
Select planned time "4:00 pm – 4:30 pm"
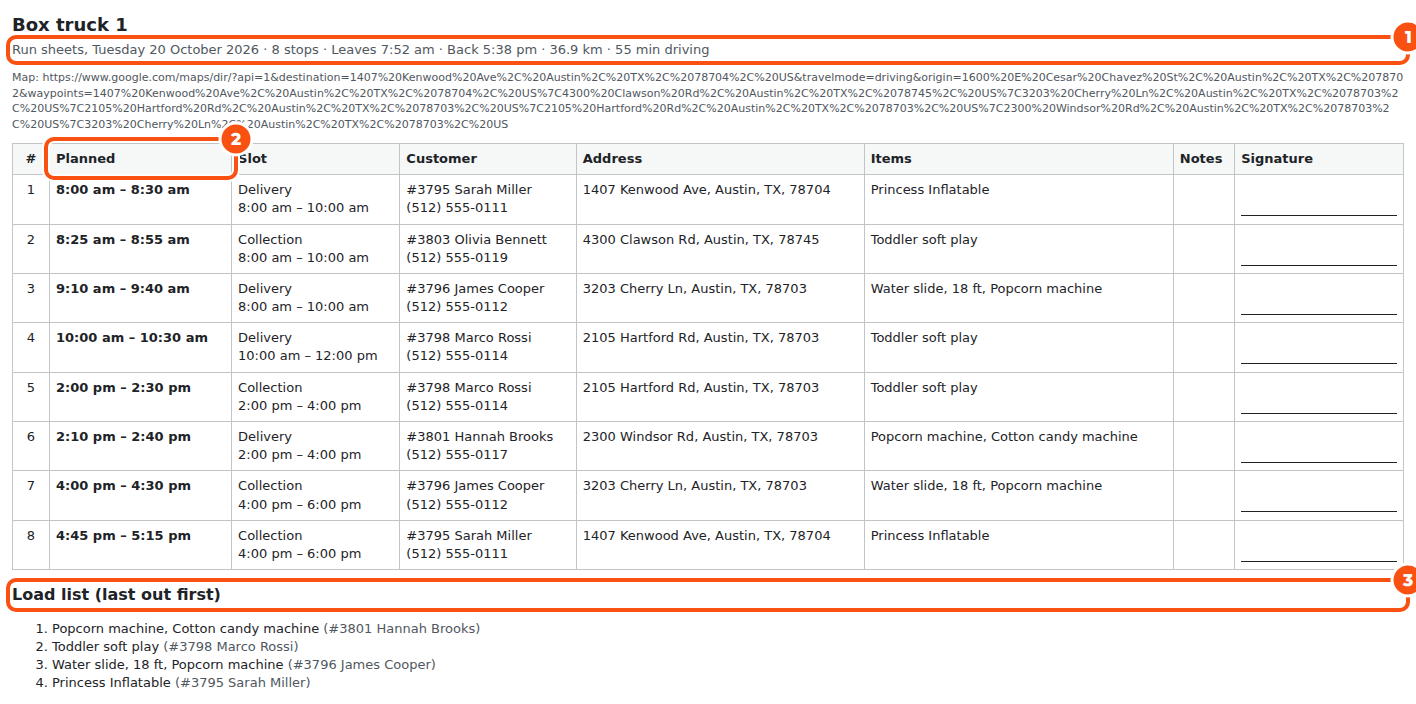(x=123, y=485)
